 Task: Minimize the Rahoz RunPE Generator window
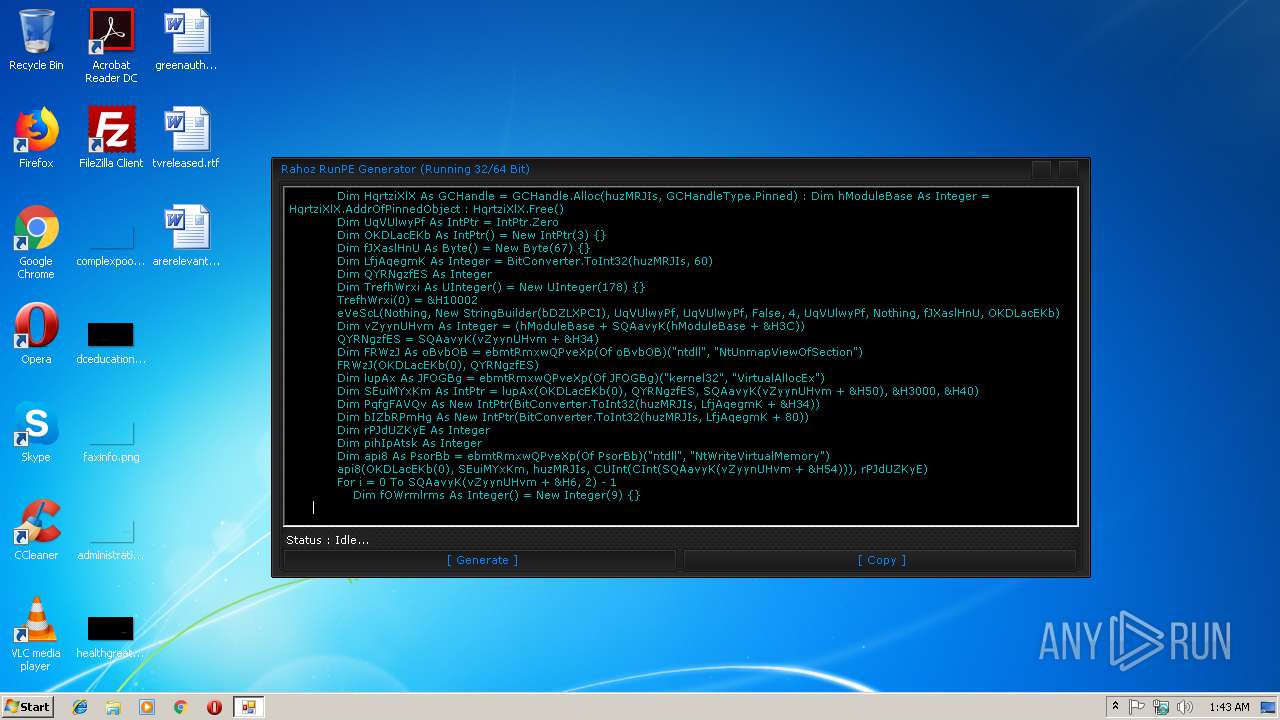pyautogui.click(x=1041, y=169)
